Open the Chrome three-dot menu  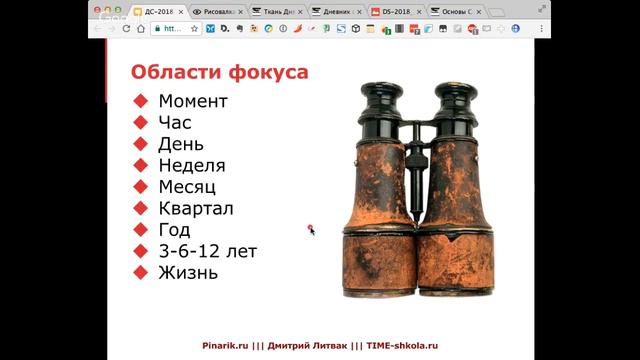541,29
